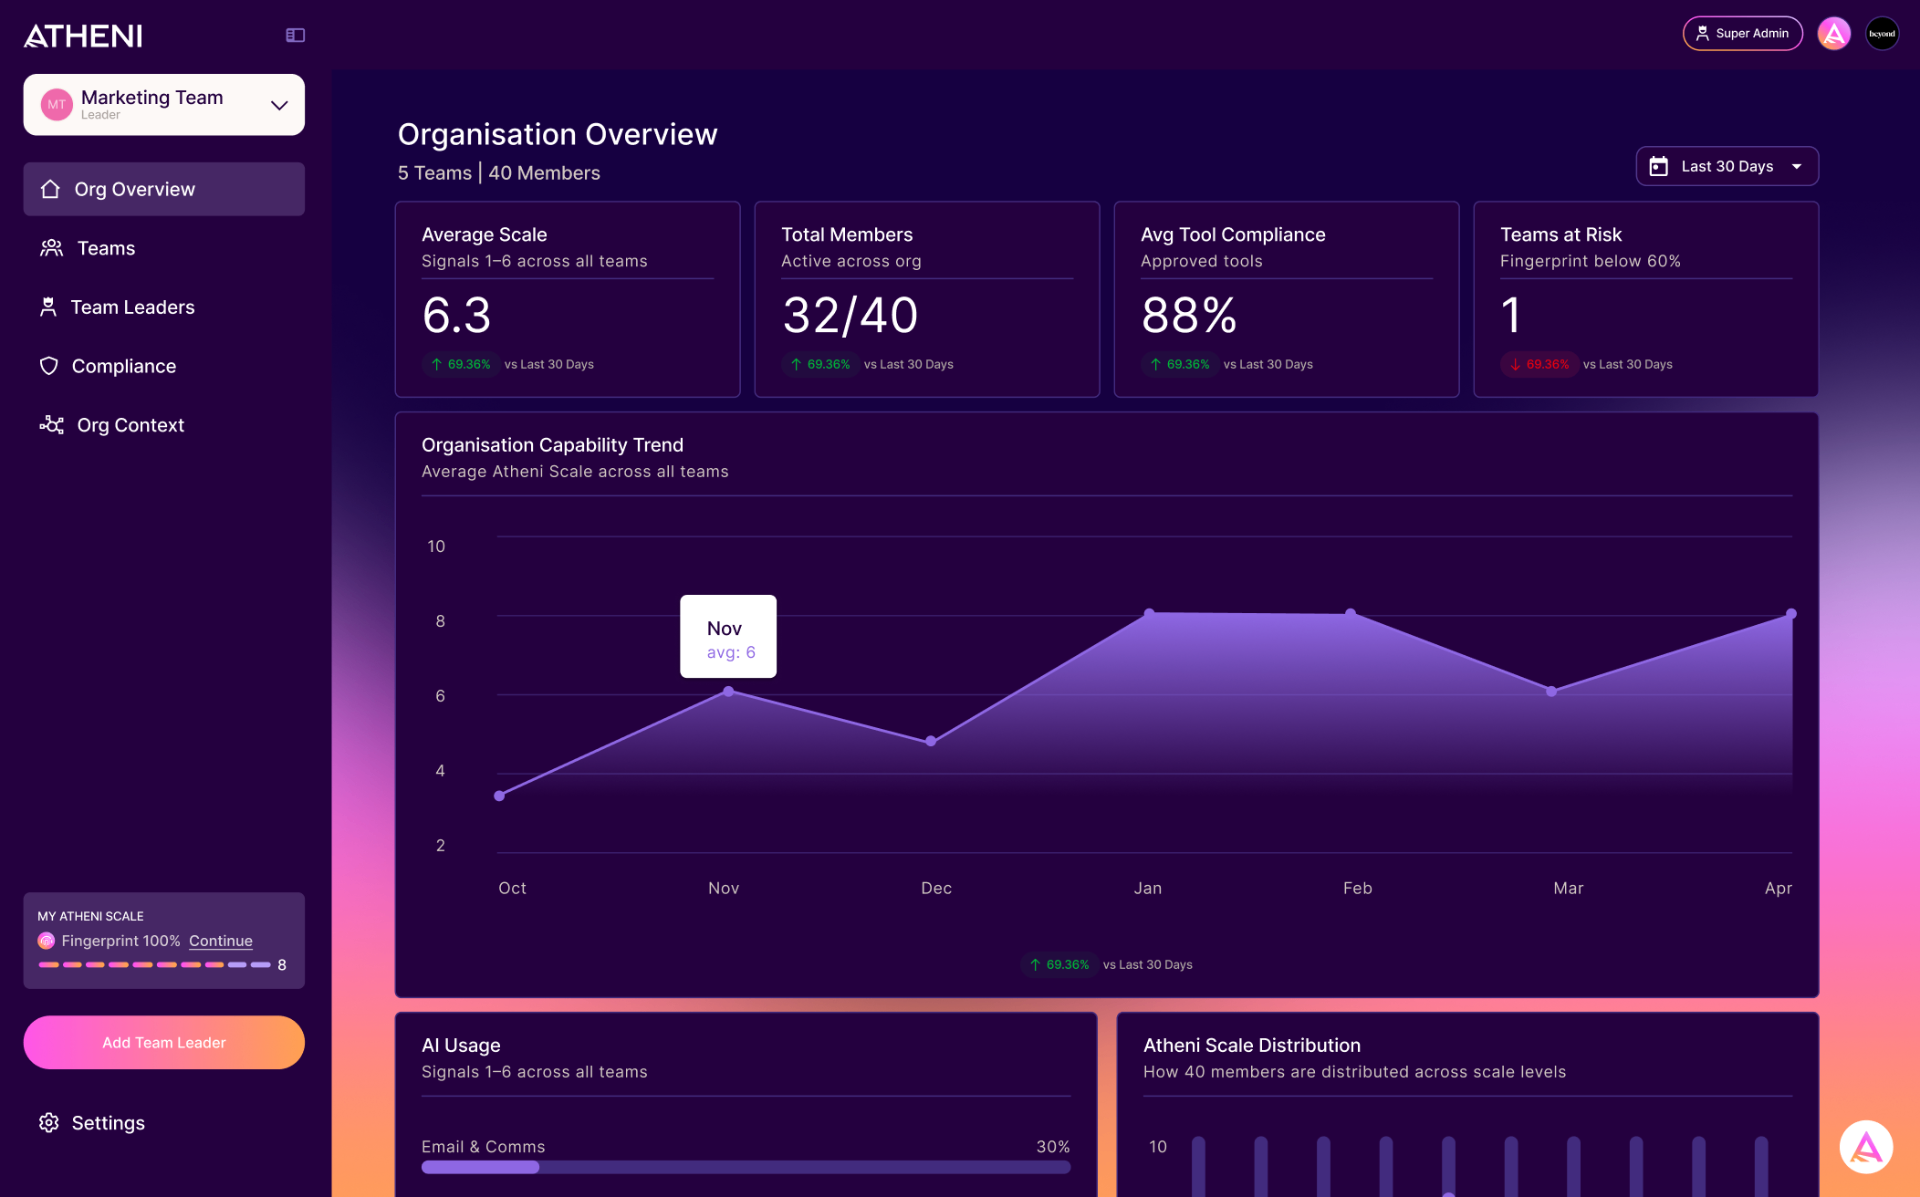This screenshot has width=1920, height=1197.
Task: Open the Avg Tool Compliance card
Action: (1286, 299)
